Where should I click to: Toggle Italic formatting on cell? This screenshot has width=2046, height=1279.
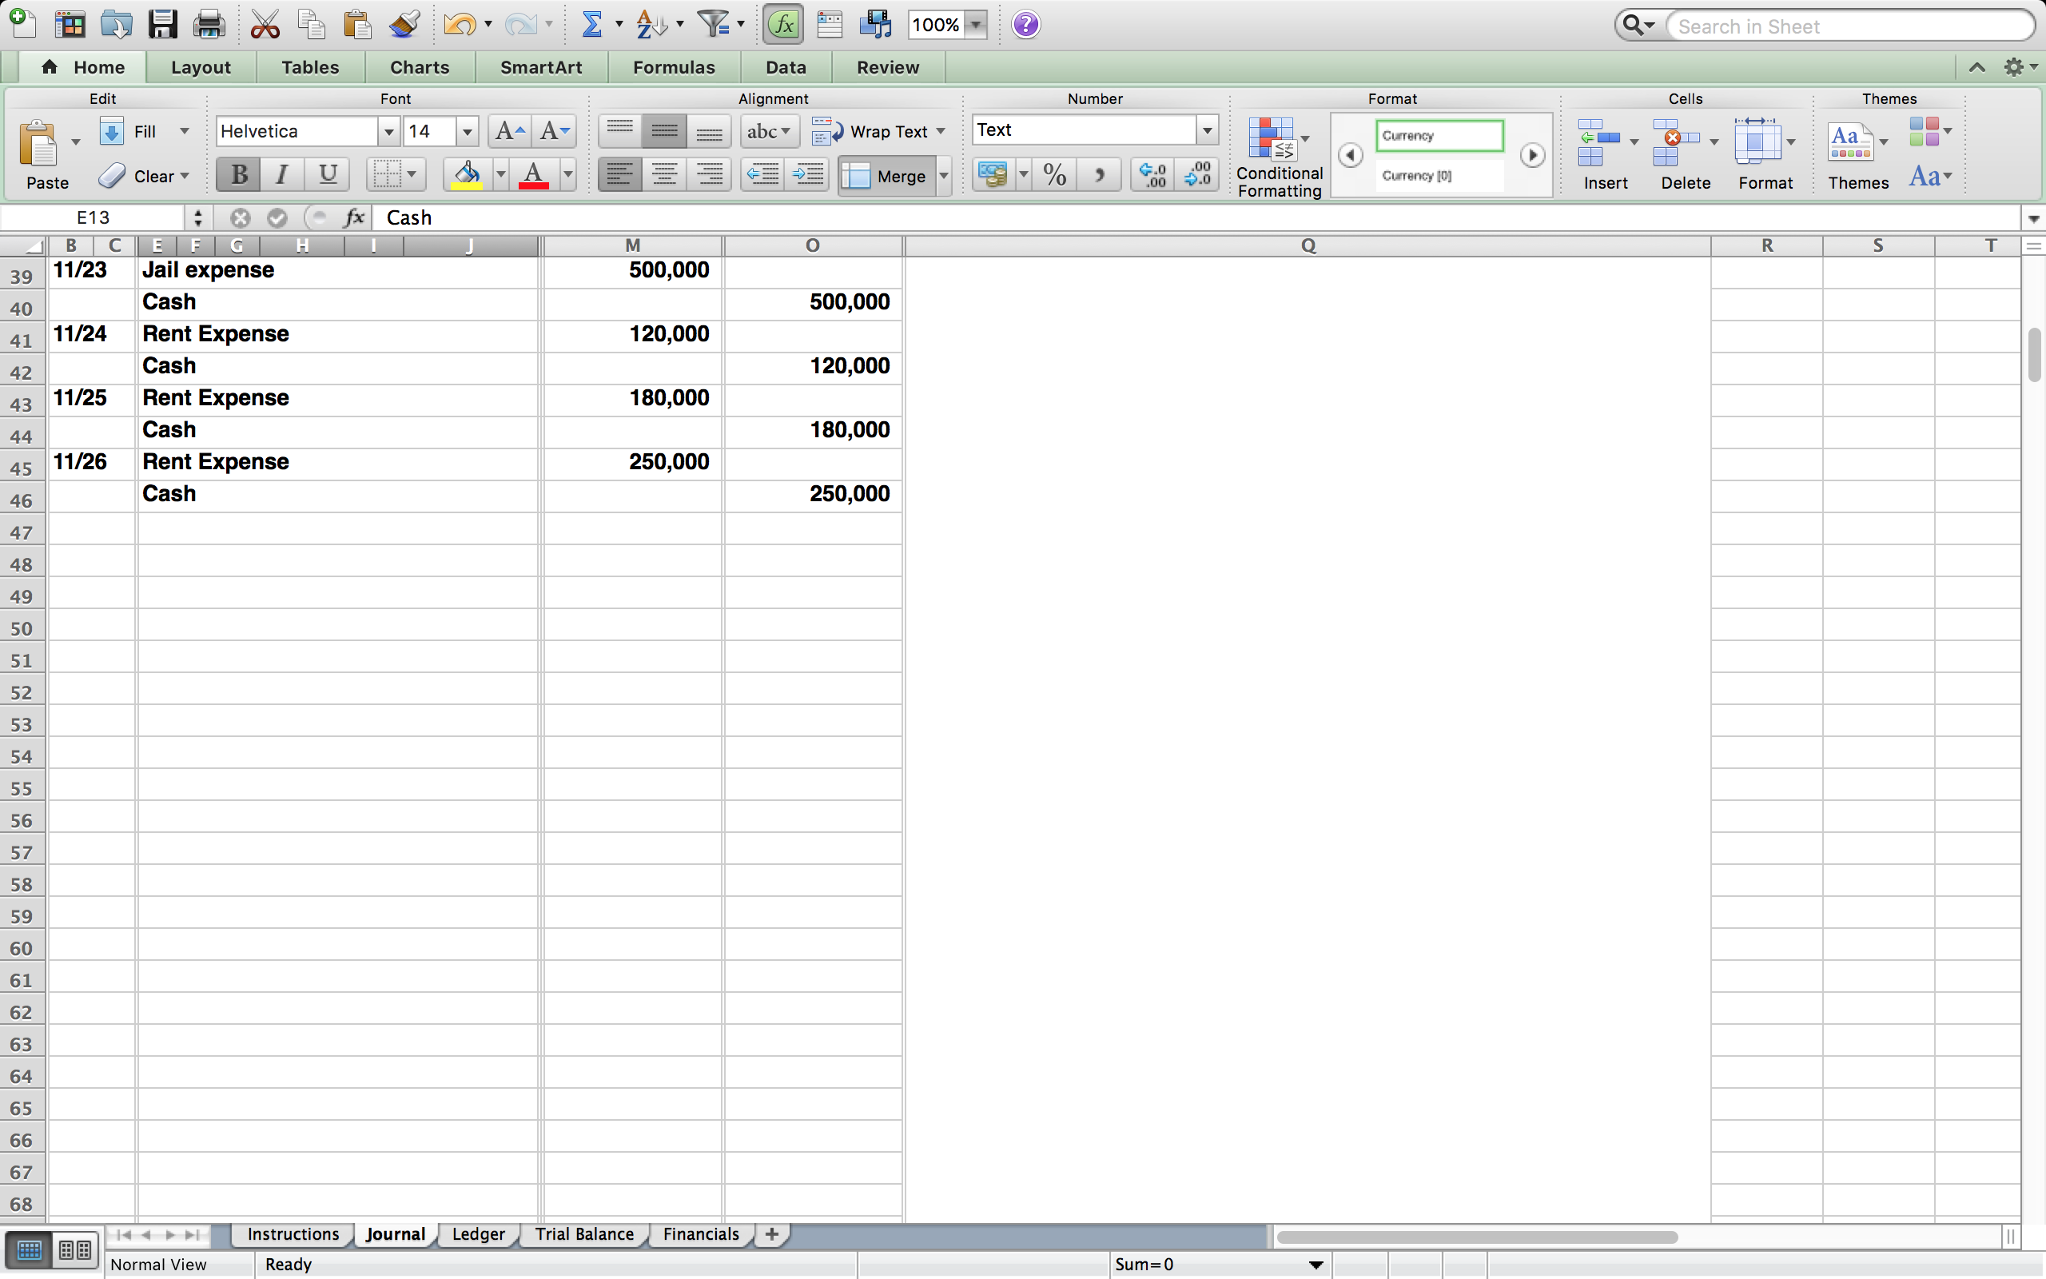click(283, 175)
